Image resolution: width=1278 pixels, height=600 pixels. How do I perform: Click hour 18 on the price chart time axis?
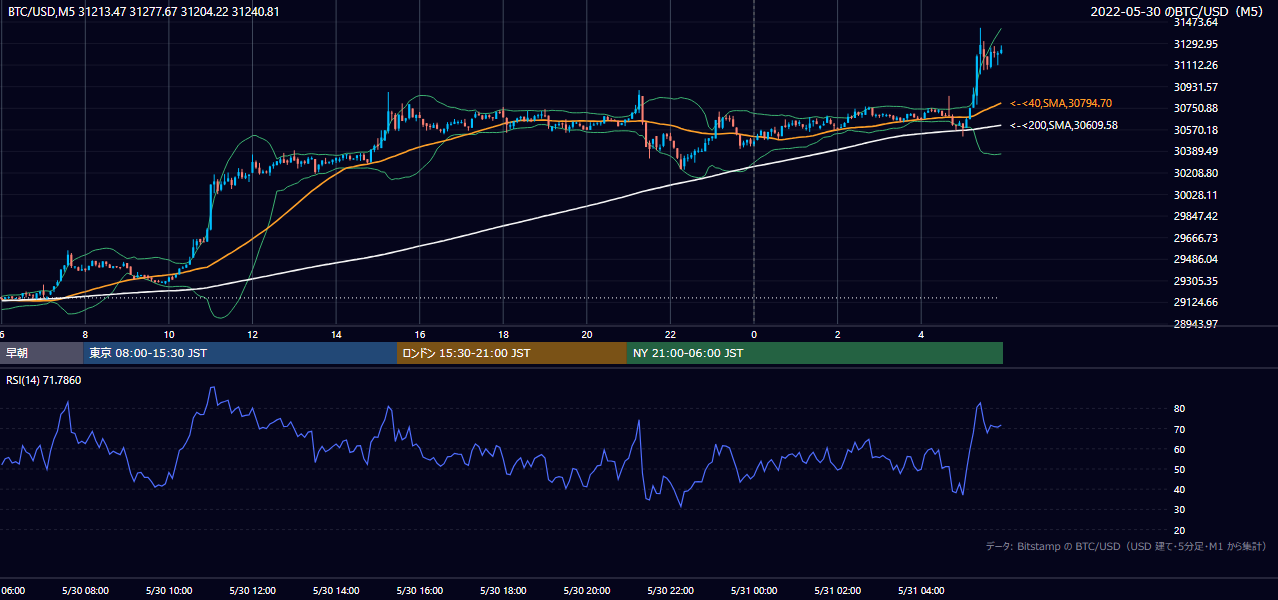click(x=503, y=335)
